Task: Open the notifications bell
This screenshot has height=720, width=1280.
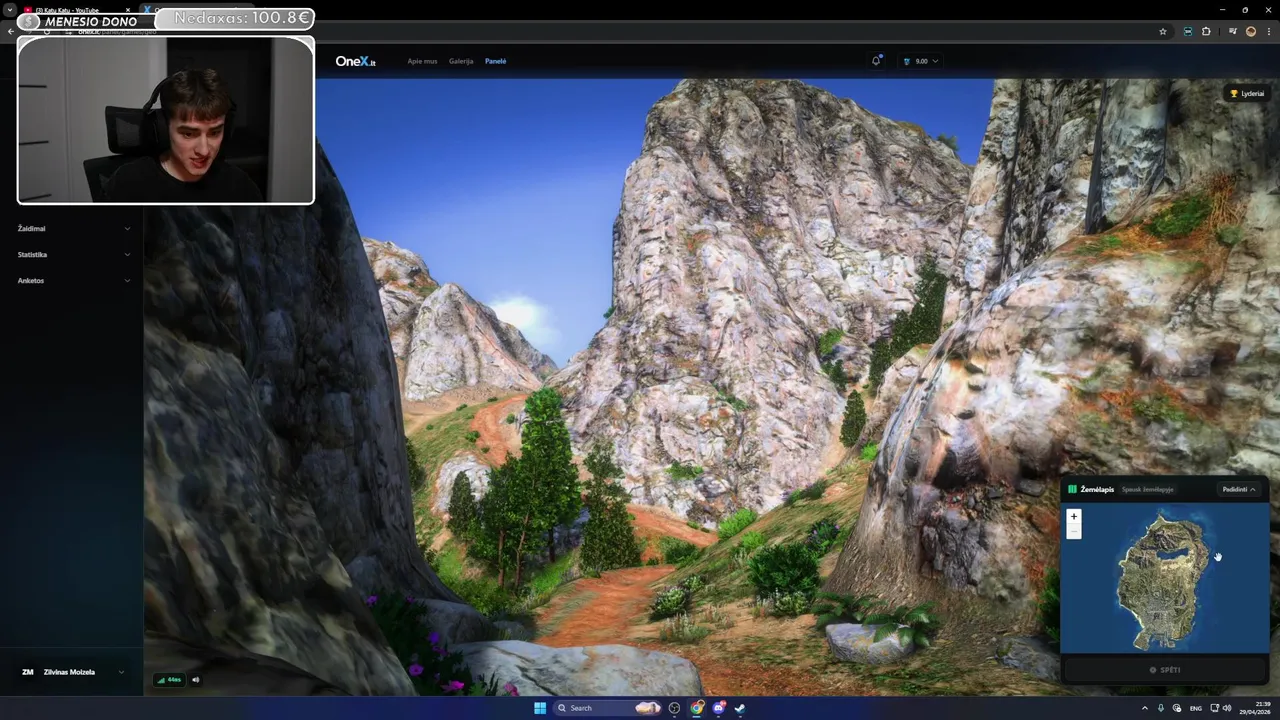Action: pos(876,61)
